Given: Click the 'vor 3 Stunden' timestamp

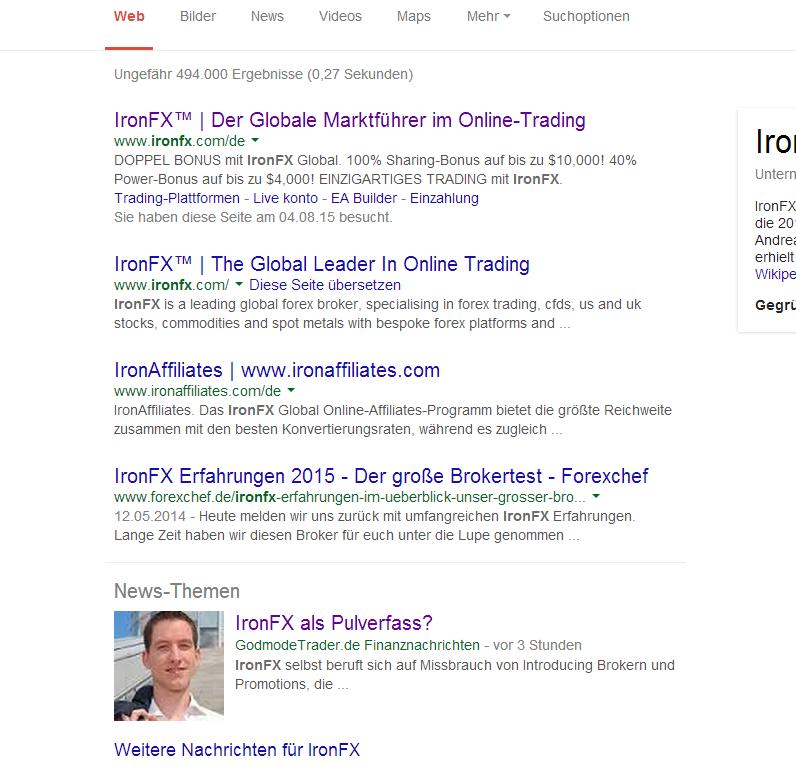Looking at the screenshot, I should 537,645.
